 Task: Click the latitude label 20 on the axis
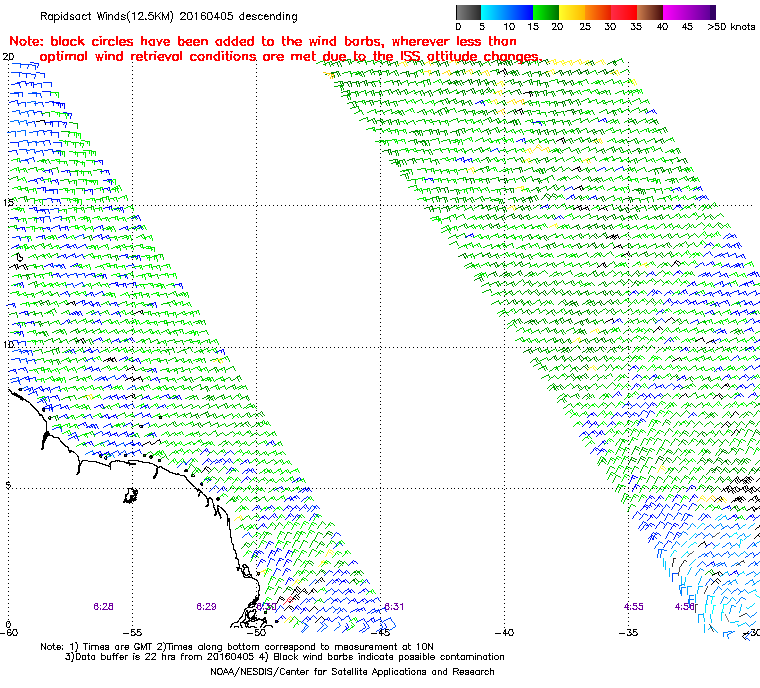tap(8, 57)
